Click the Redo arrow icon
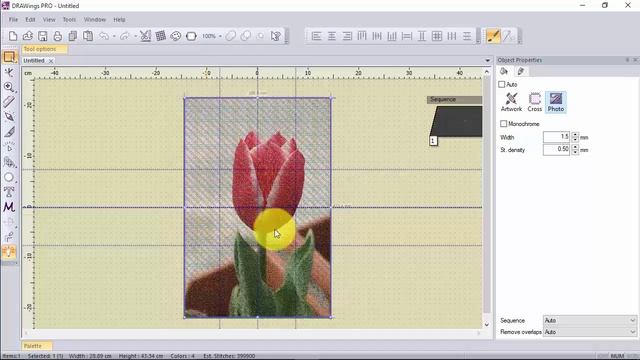The height and width of the screenshot is (360, 640). point(125,36)
